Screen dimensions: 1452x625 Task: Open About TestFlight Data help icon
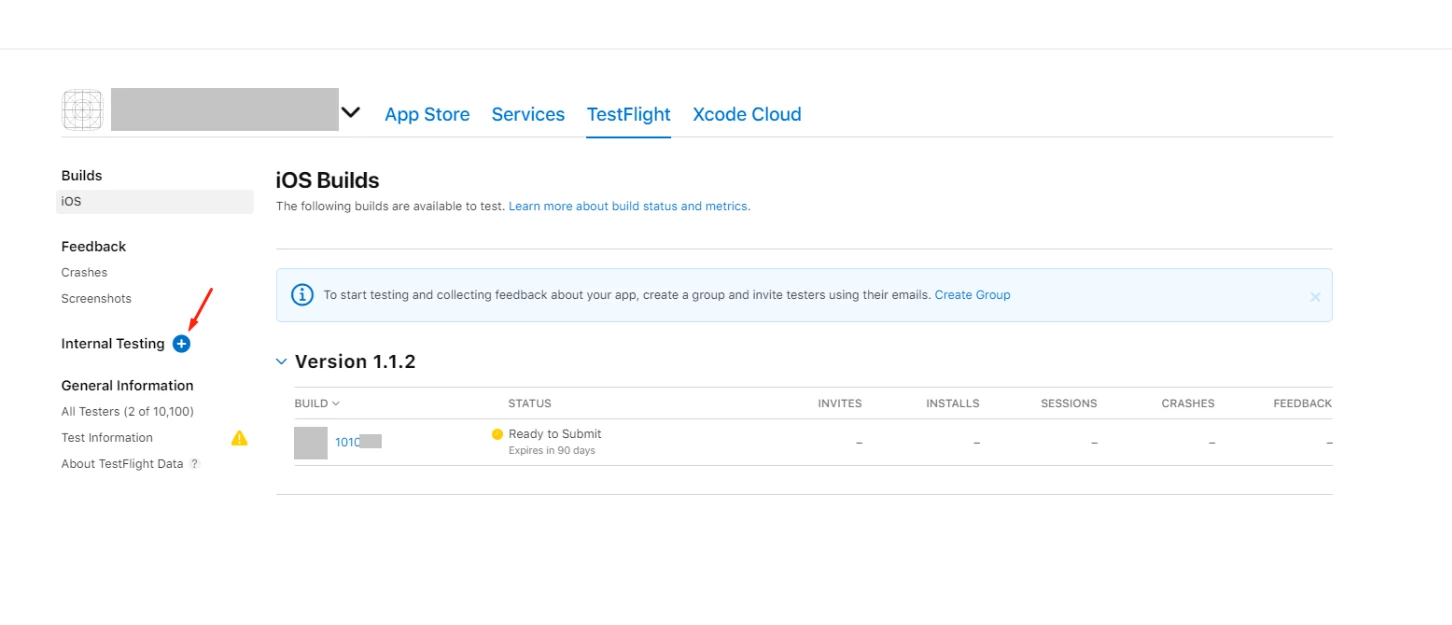coord(195,464)
